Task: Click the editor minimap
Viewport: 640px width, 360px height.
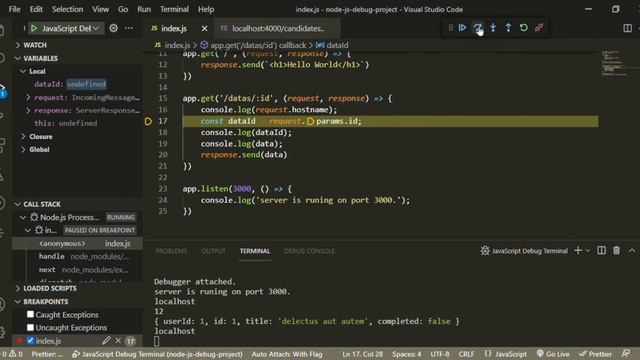Action: [x=614, y=64]
